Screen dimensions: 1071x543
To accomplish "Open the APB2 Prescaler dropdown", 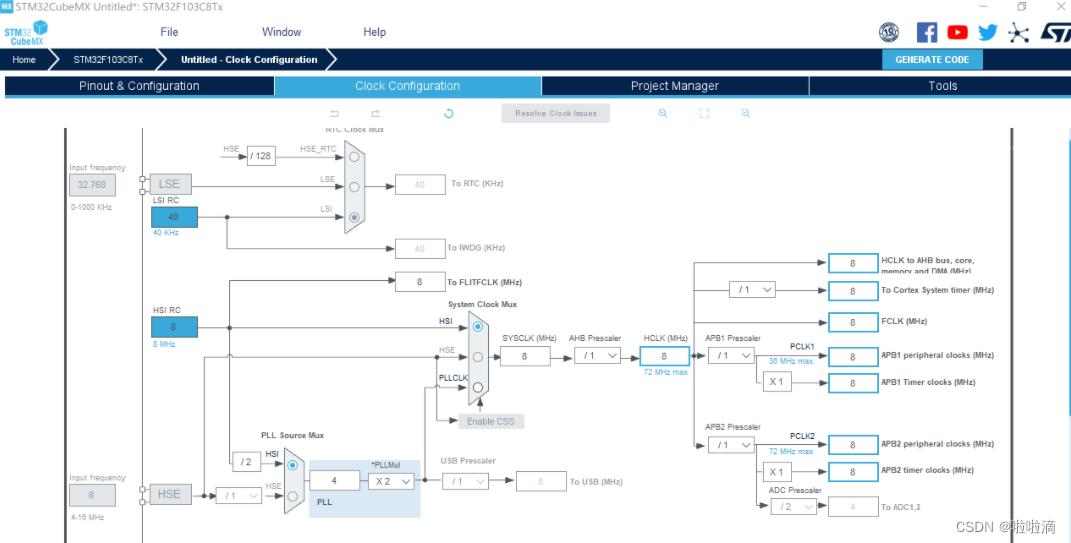I will 731,445.
